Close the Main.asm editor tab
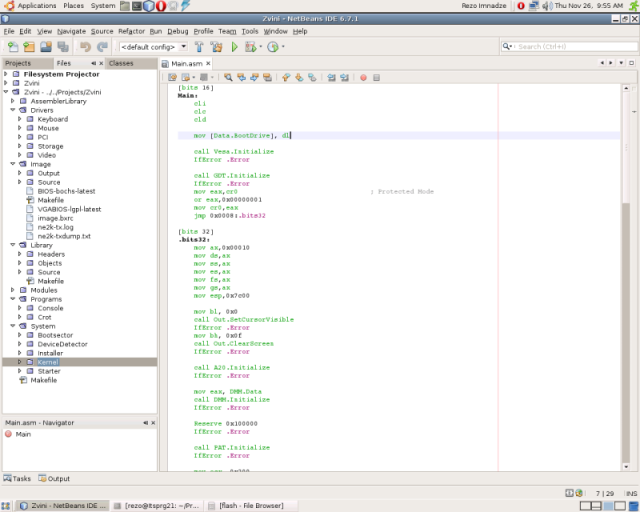640x512 pixels. click(x=208, y=63)
